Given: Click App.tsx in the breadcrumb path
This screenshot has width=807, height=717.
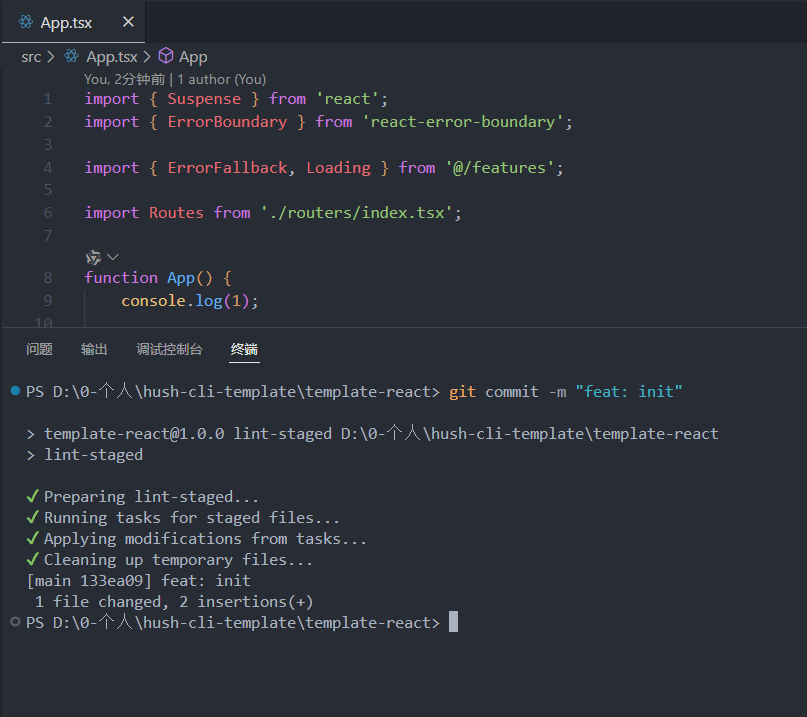Looking at the screenshot, I should pos(112,57).
